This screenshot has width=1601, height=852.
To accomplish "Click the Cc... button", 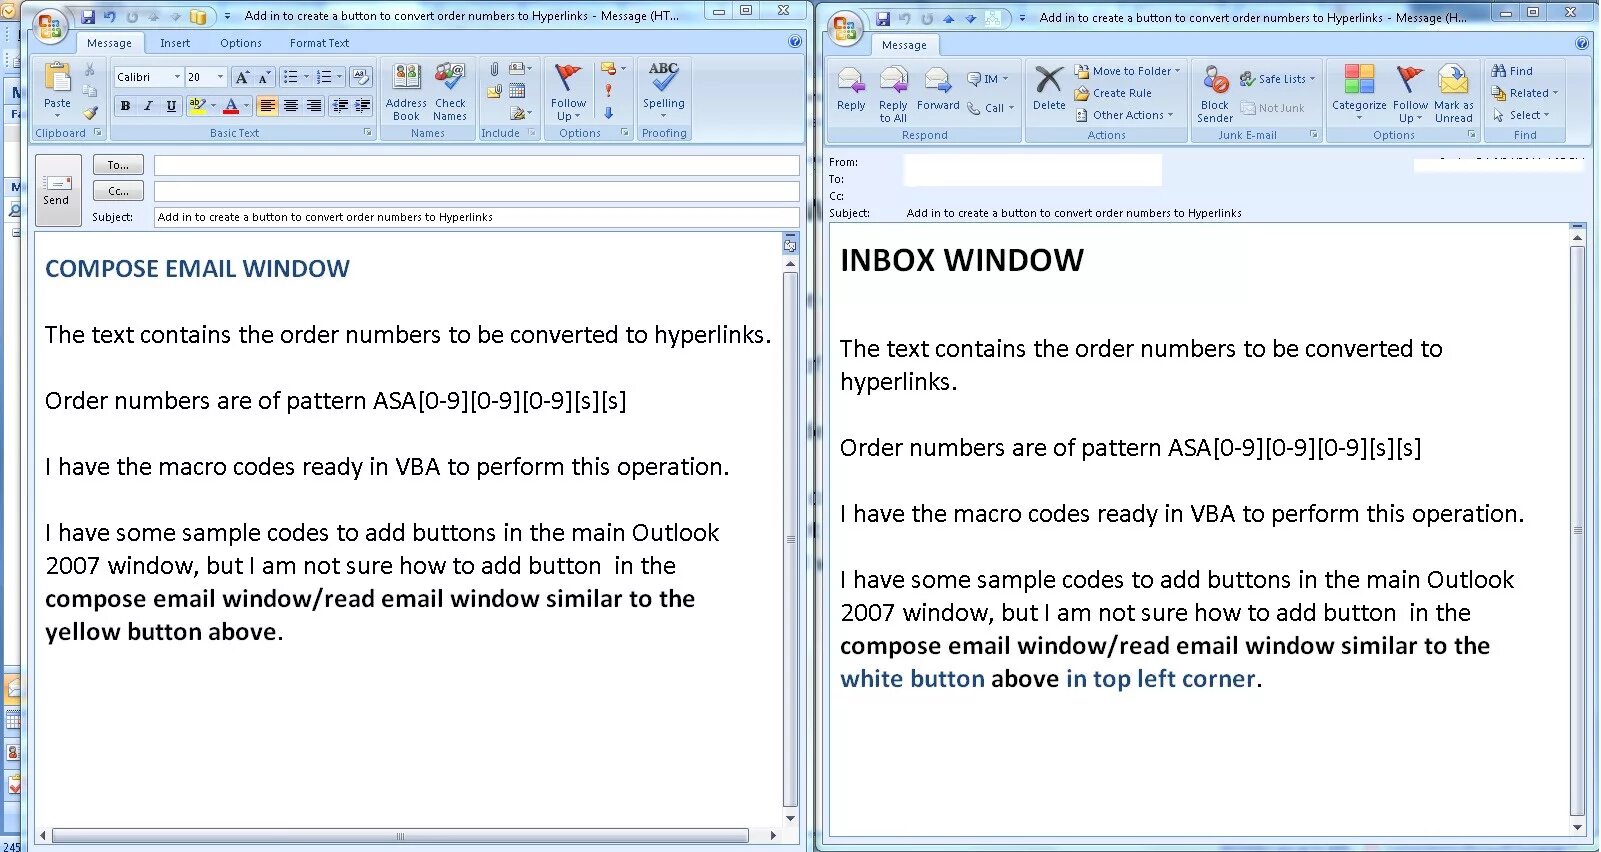I will [118, 191].
